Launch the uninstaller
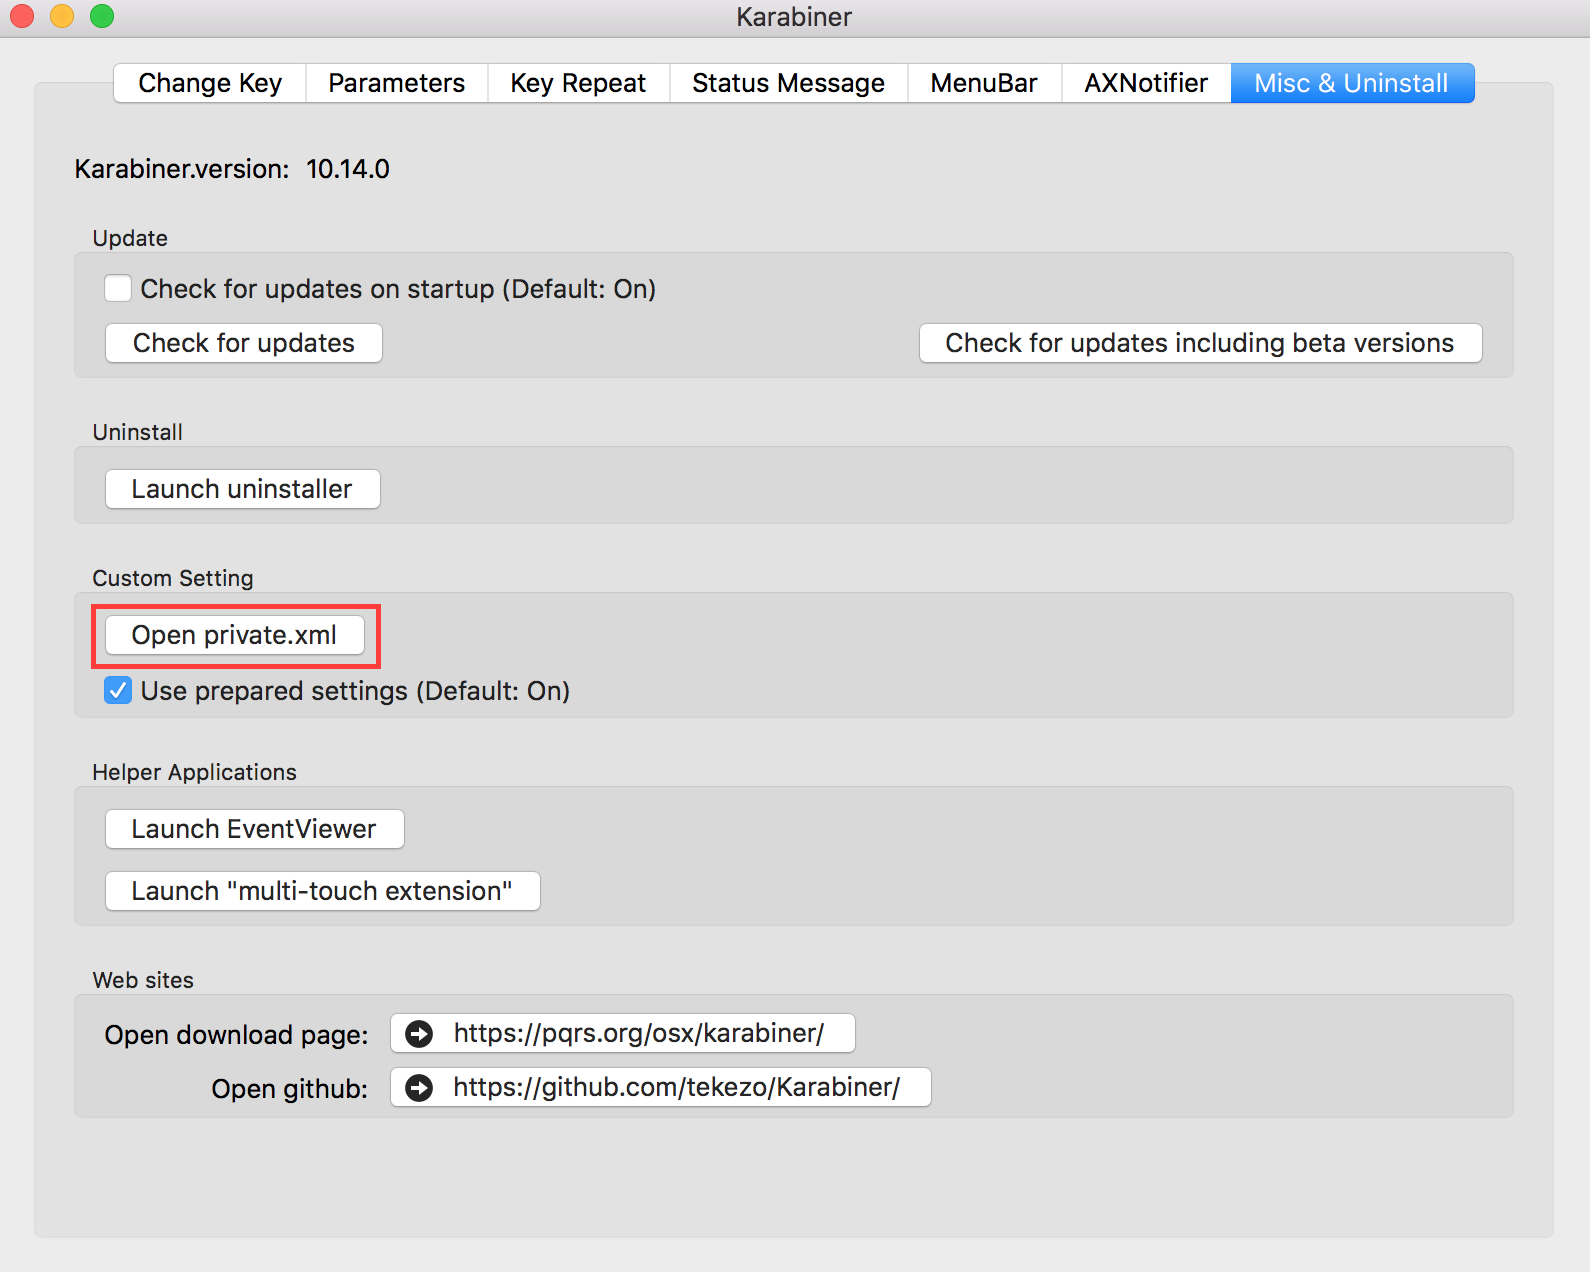Screen dimensions: 1590x1272 242,489
